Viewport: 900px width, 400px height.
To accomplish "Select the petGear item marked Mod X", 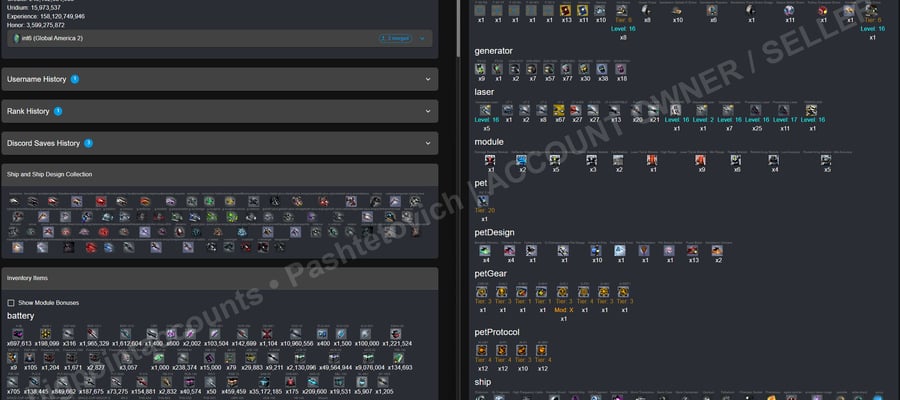I will tap(562, 292).
